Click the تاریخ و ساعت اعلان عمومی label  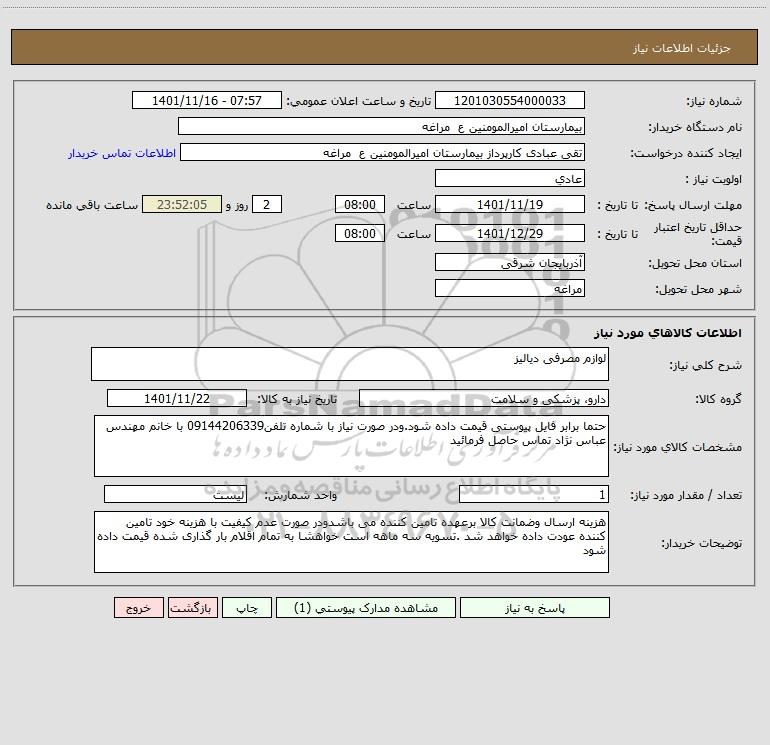(x=358, y=101)
